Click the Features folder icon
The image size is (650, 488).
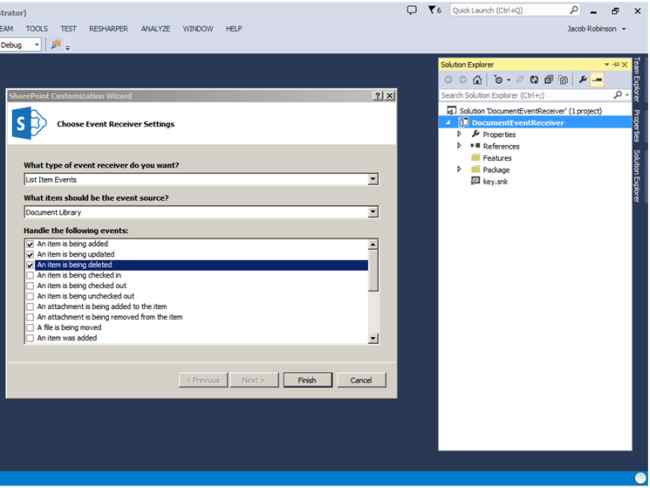click(475, 158)
